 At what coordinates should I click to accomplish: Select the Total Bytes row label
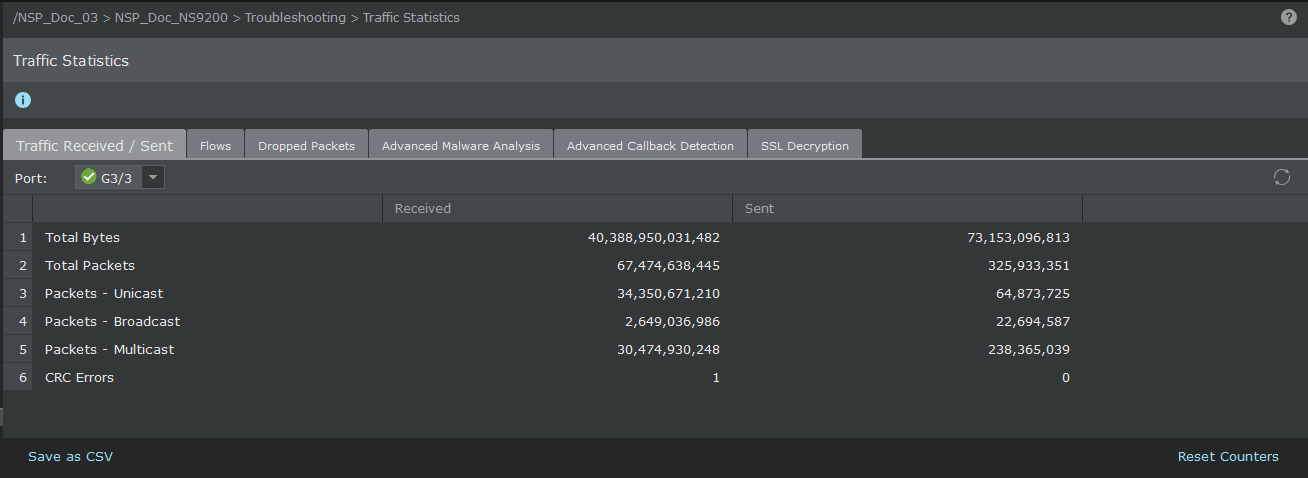click(x=82, y=238)
